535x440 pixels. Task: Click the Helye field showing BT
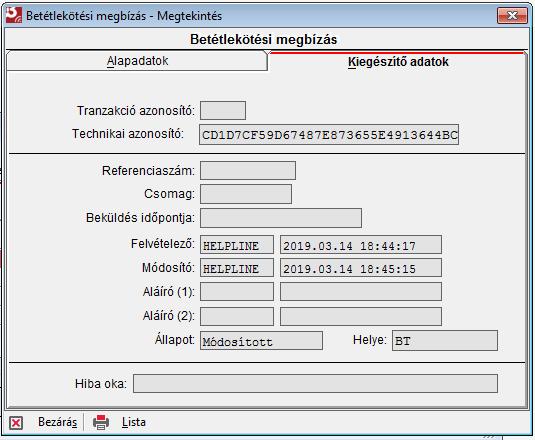pyautogui.click(x=445, y=340)
